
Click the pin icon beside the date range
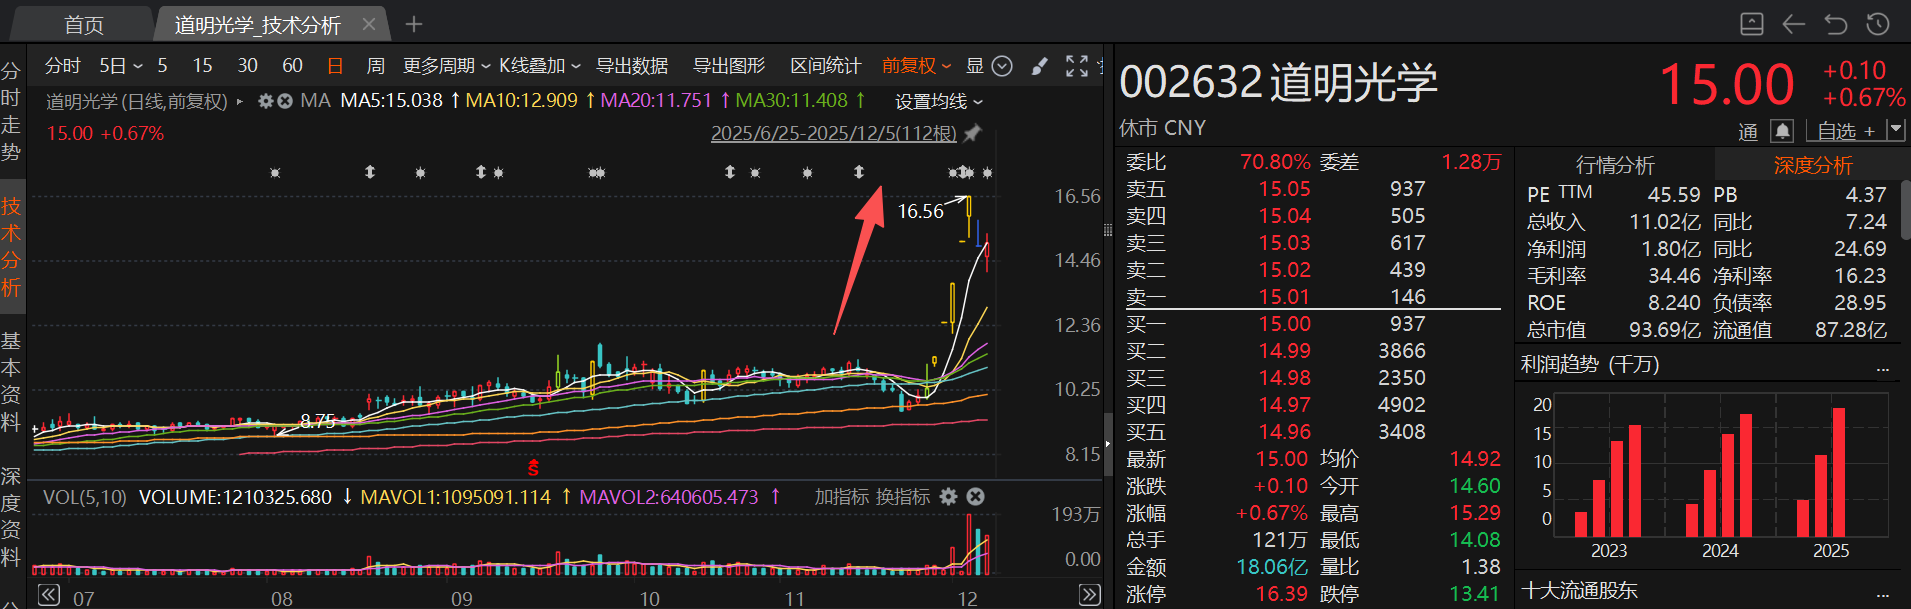[x=972, y=133]
